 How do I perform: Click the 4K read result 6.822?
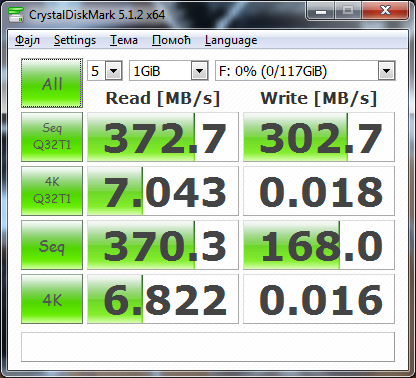[163, 299]
